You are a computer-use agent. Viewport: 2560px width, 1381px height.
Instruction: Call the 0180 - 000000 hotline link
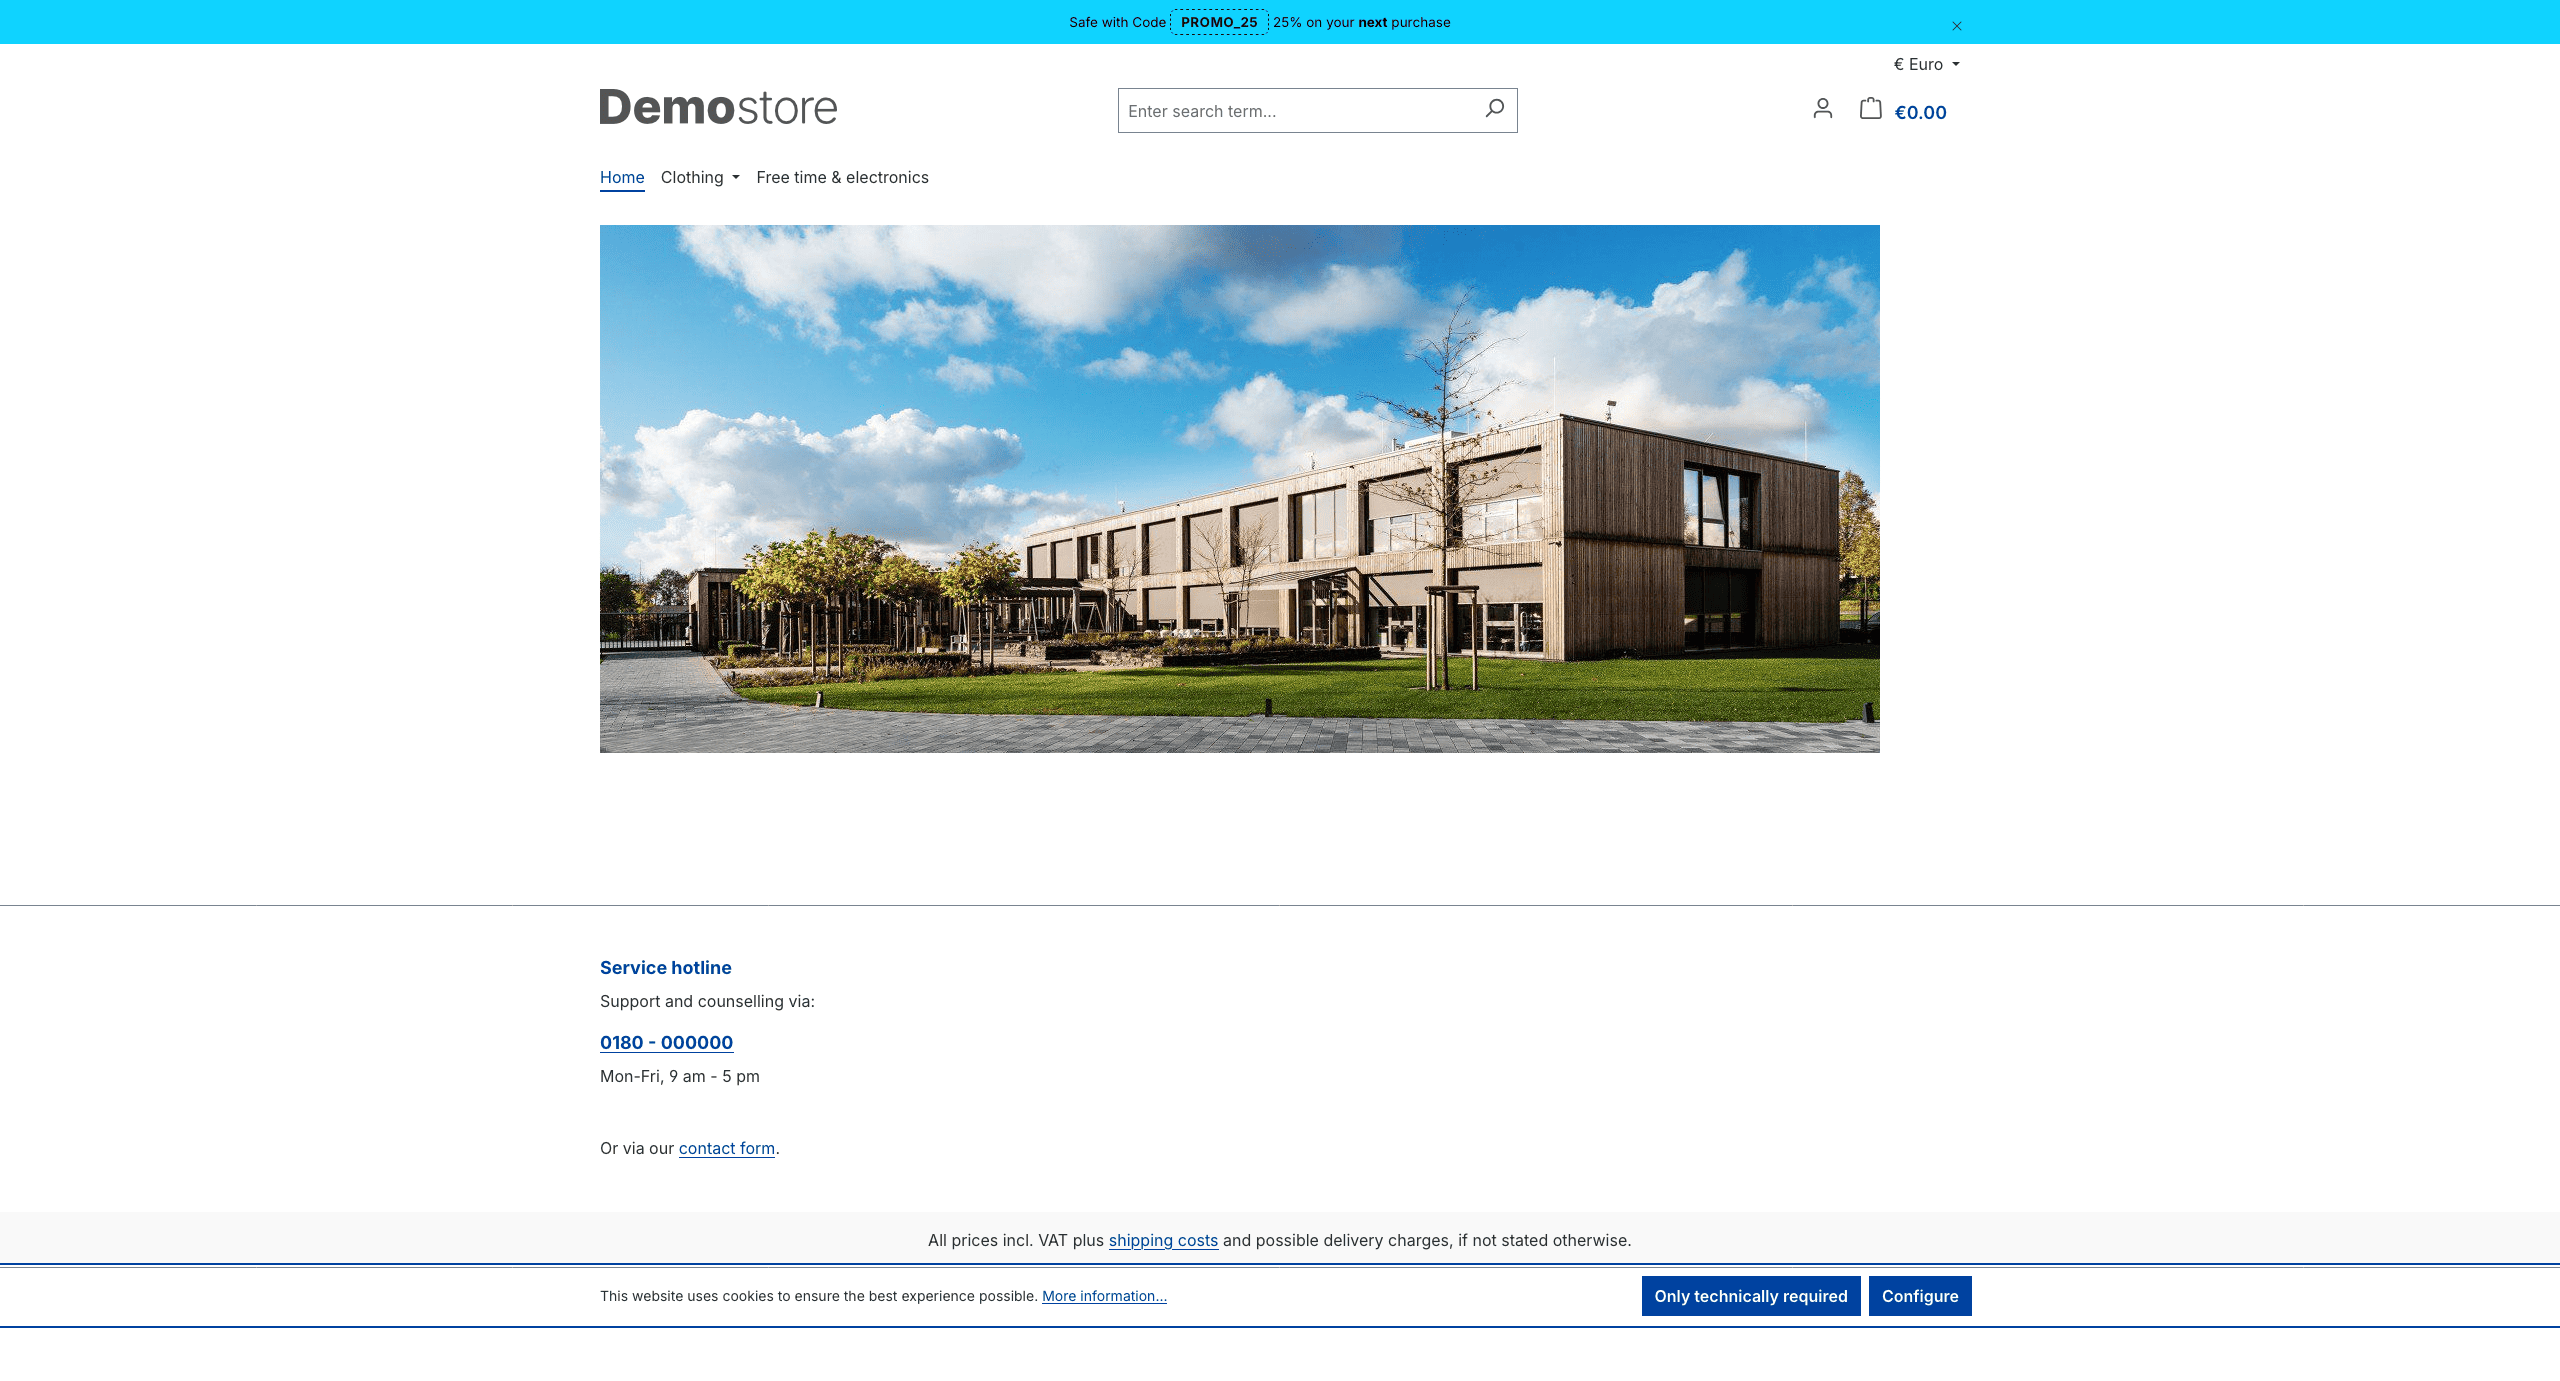666,1042
